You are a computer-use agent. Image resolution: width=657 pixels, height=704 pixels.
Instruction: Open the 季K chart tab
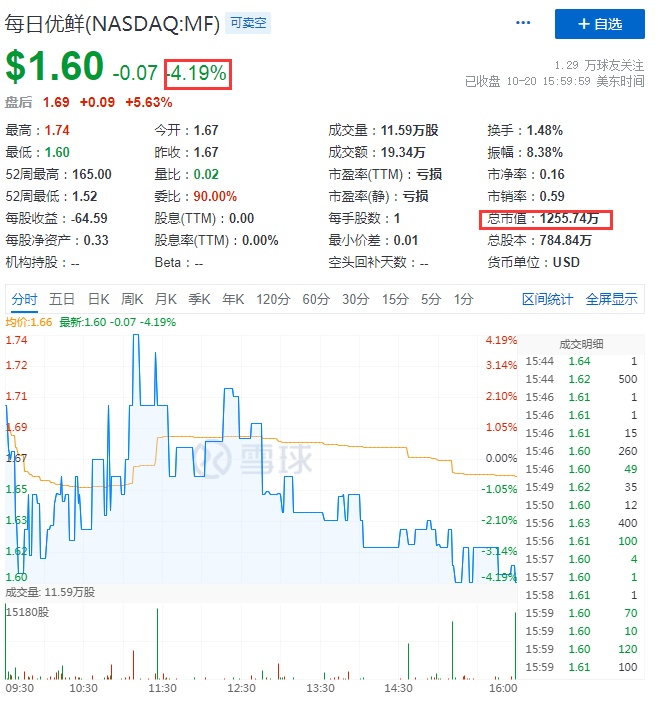click(199, 299)
